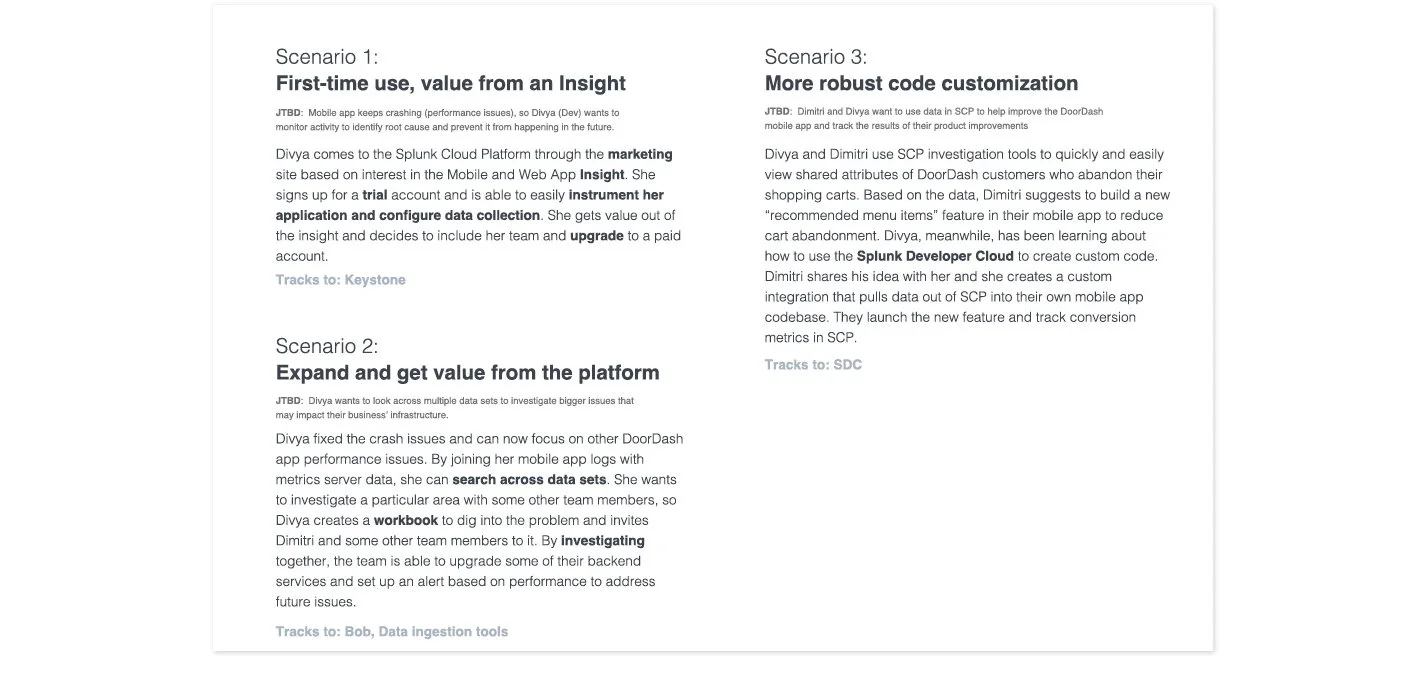Click the 'Scenario 2:' label
1426x688 pixels.
point(327,346)
